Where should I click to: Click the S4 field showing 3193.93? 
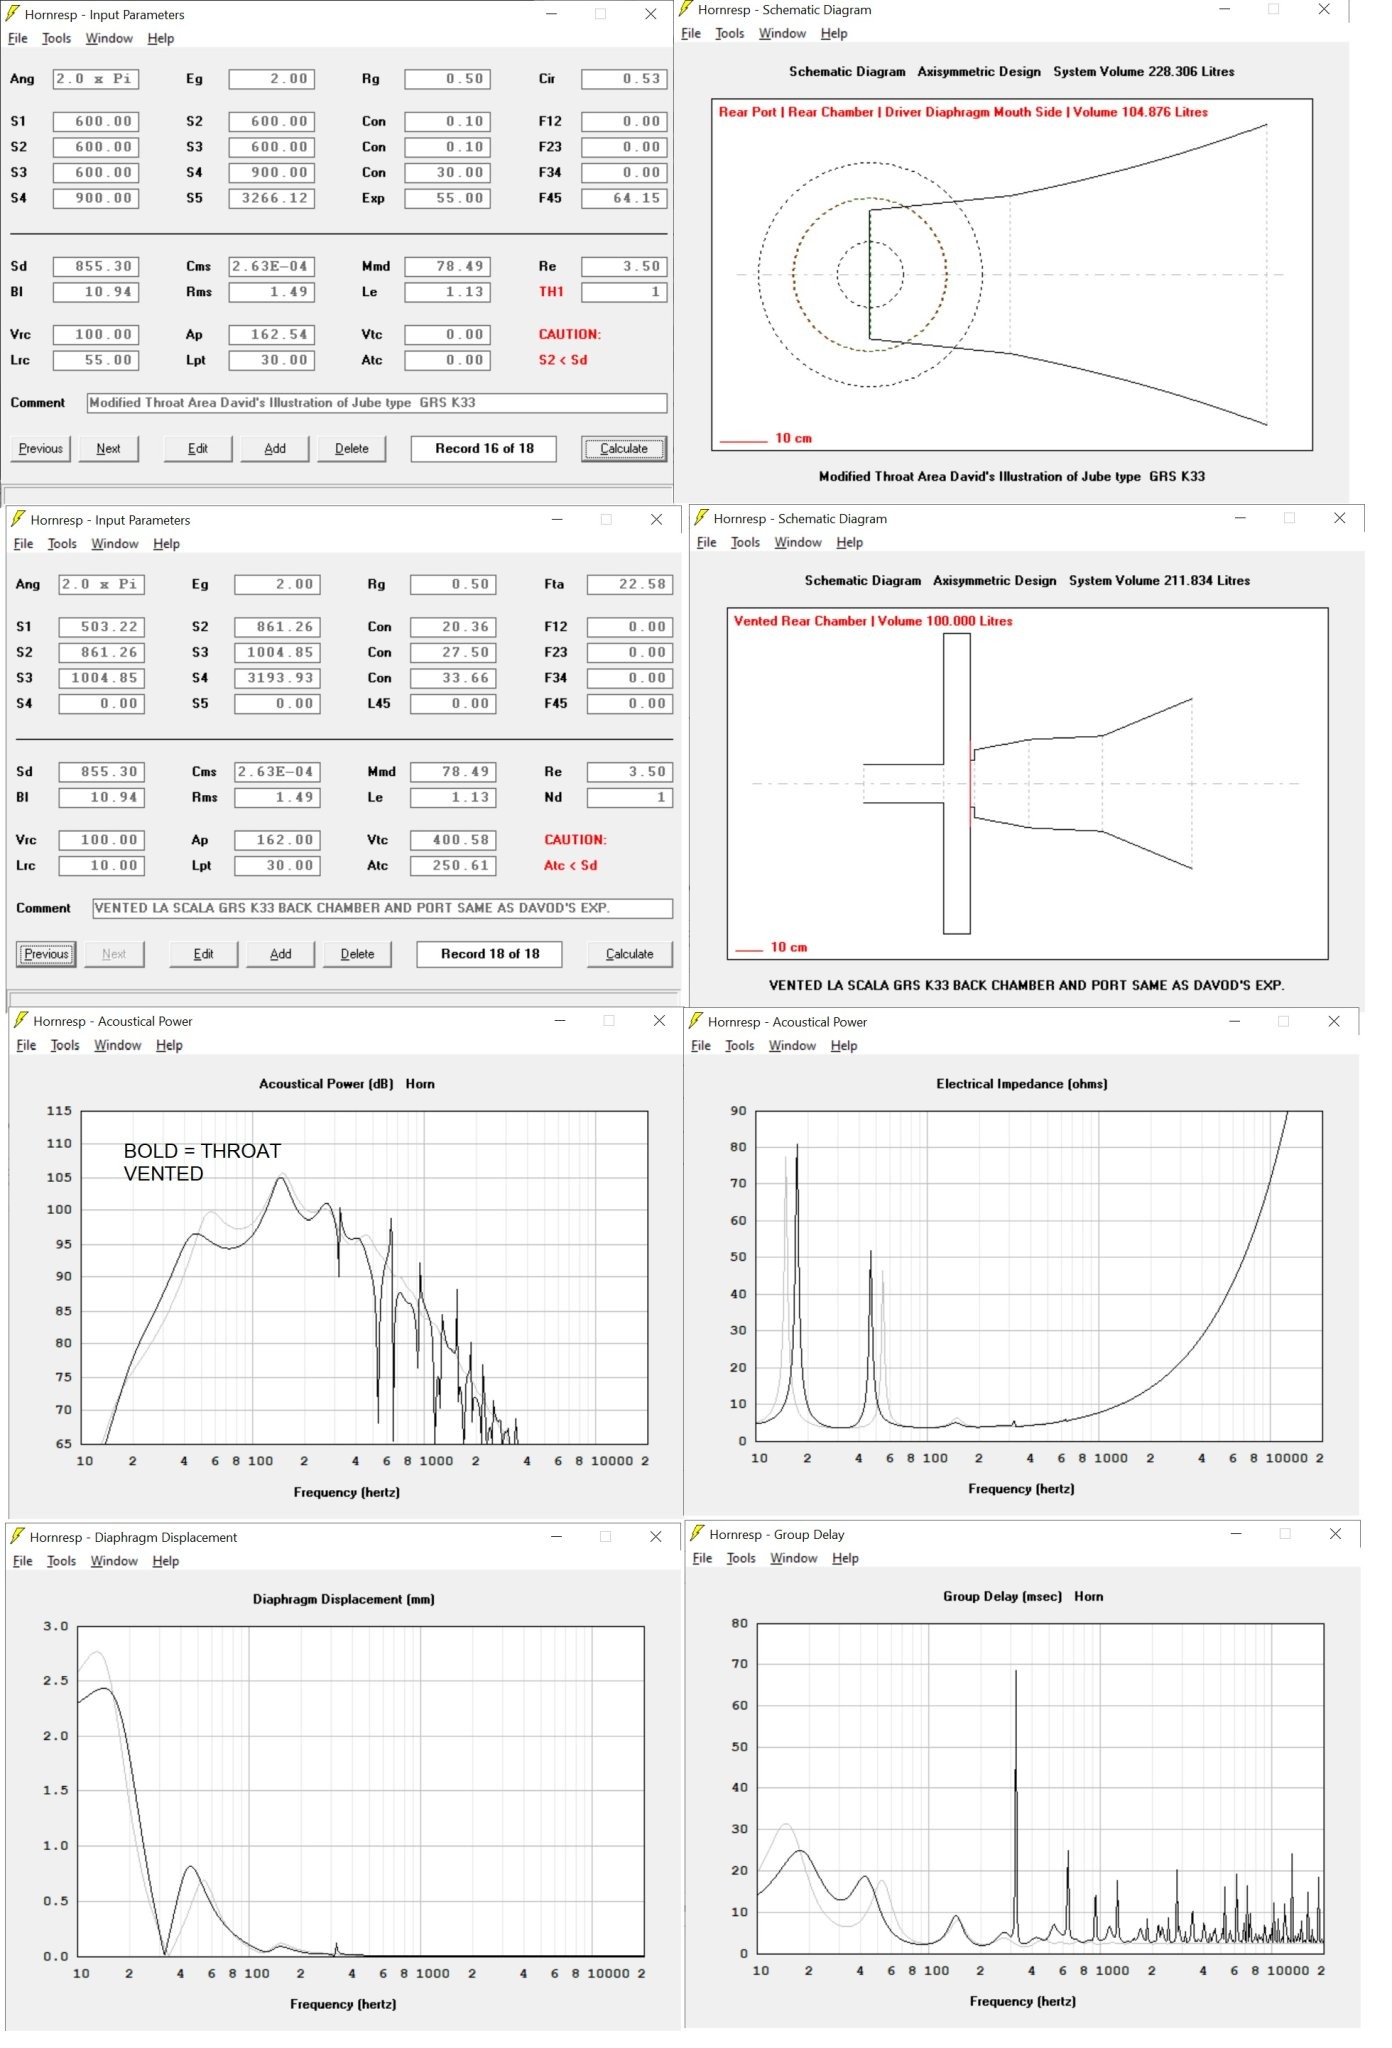click(278, 678)
